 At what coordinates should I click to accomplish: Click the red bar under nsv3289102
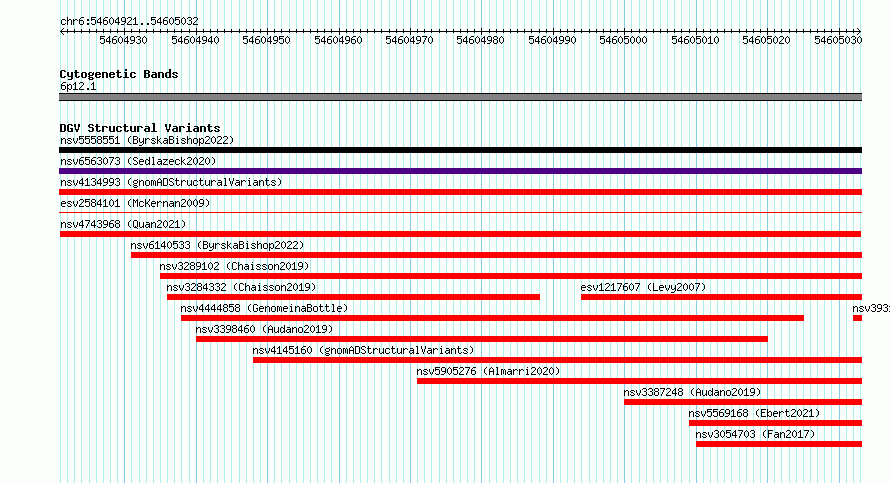pos(511,276)
